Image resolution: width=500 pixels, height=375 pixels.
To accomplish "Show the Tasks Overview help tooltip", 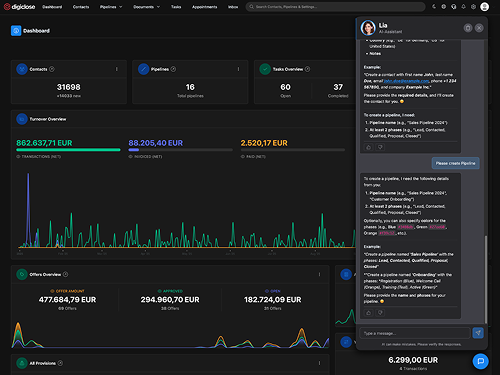I will click(x=307, y=69).
